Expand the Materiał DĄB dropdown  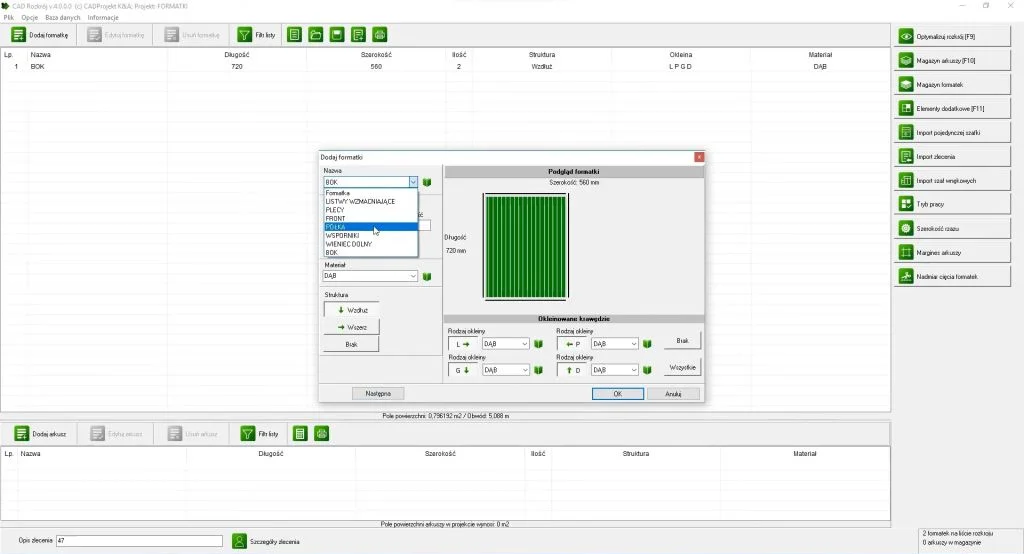[x=412, y=276]
